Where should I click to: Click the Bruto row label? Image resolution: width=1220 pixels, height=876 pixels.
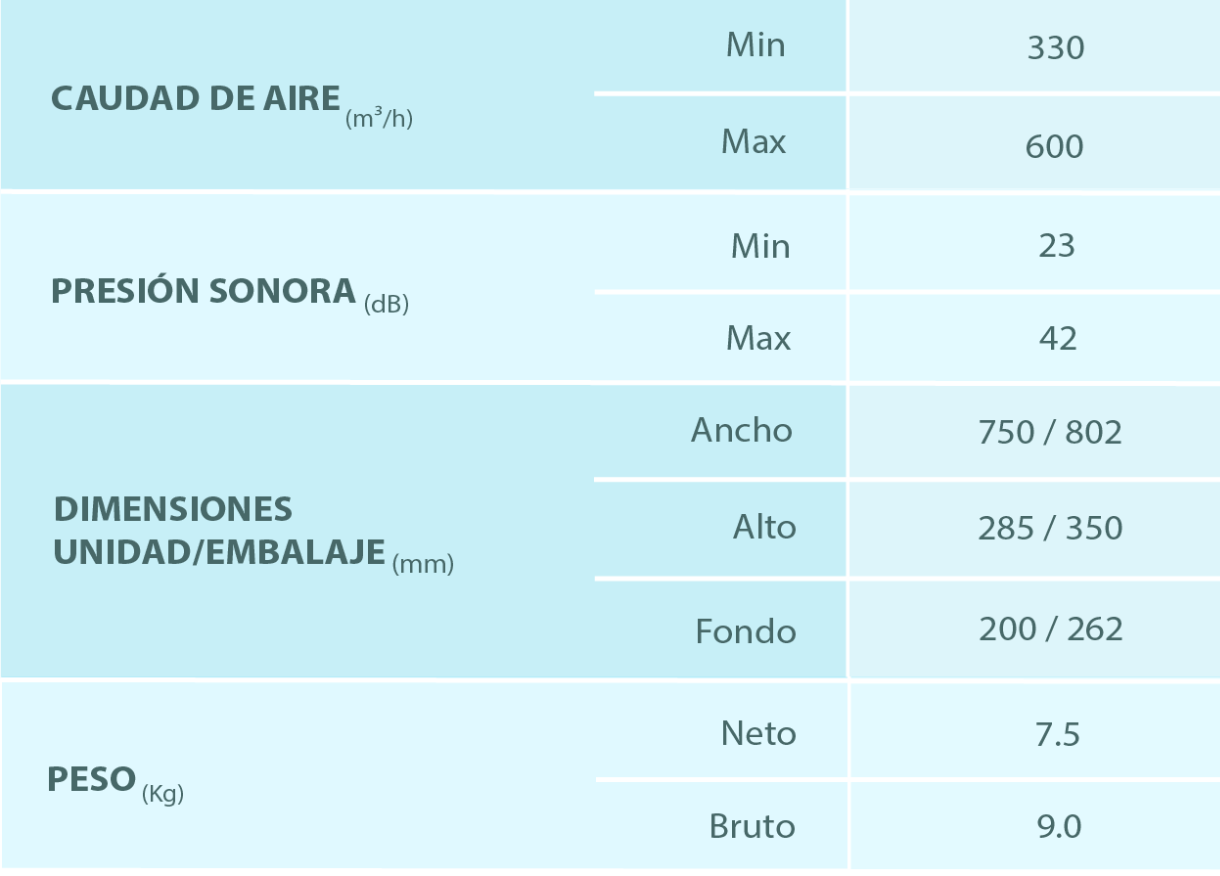coord(752,826)
